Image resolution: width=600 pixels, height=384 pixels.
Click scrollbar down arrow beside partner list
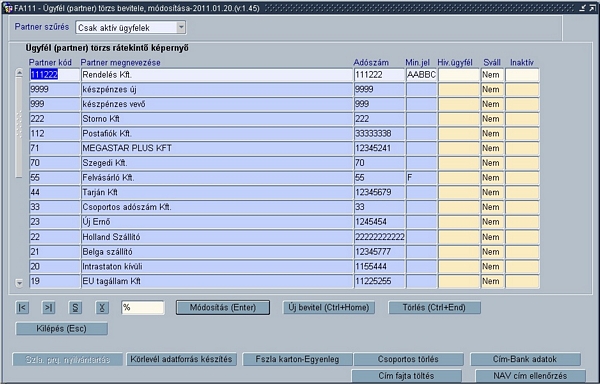click(19, 283)
